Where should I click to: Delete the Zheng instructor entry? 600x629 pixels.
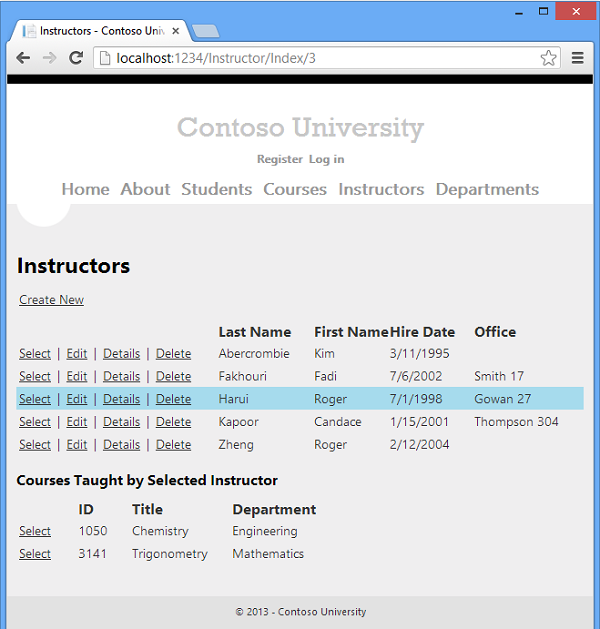[x=173, y=445]
